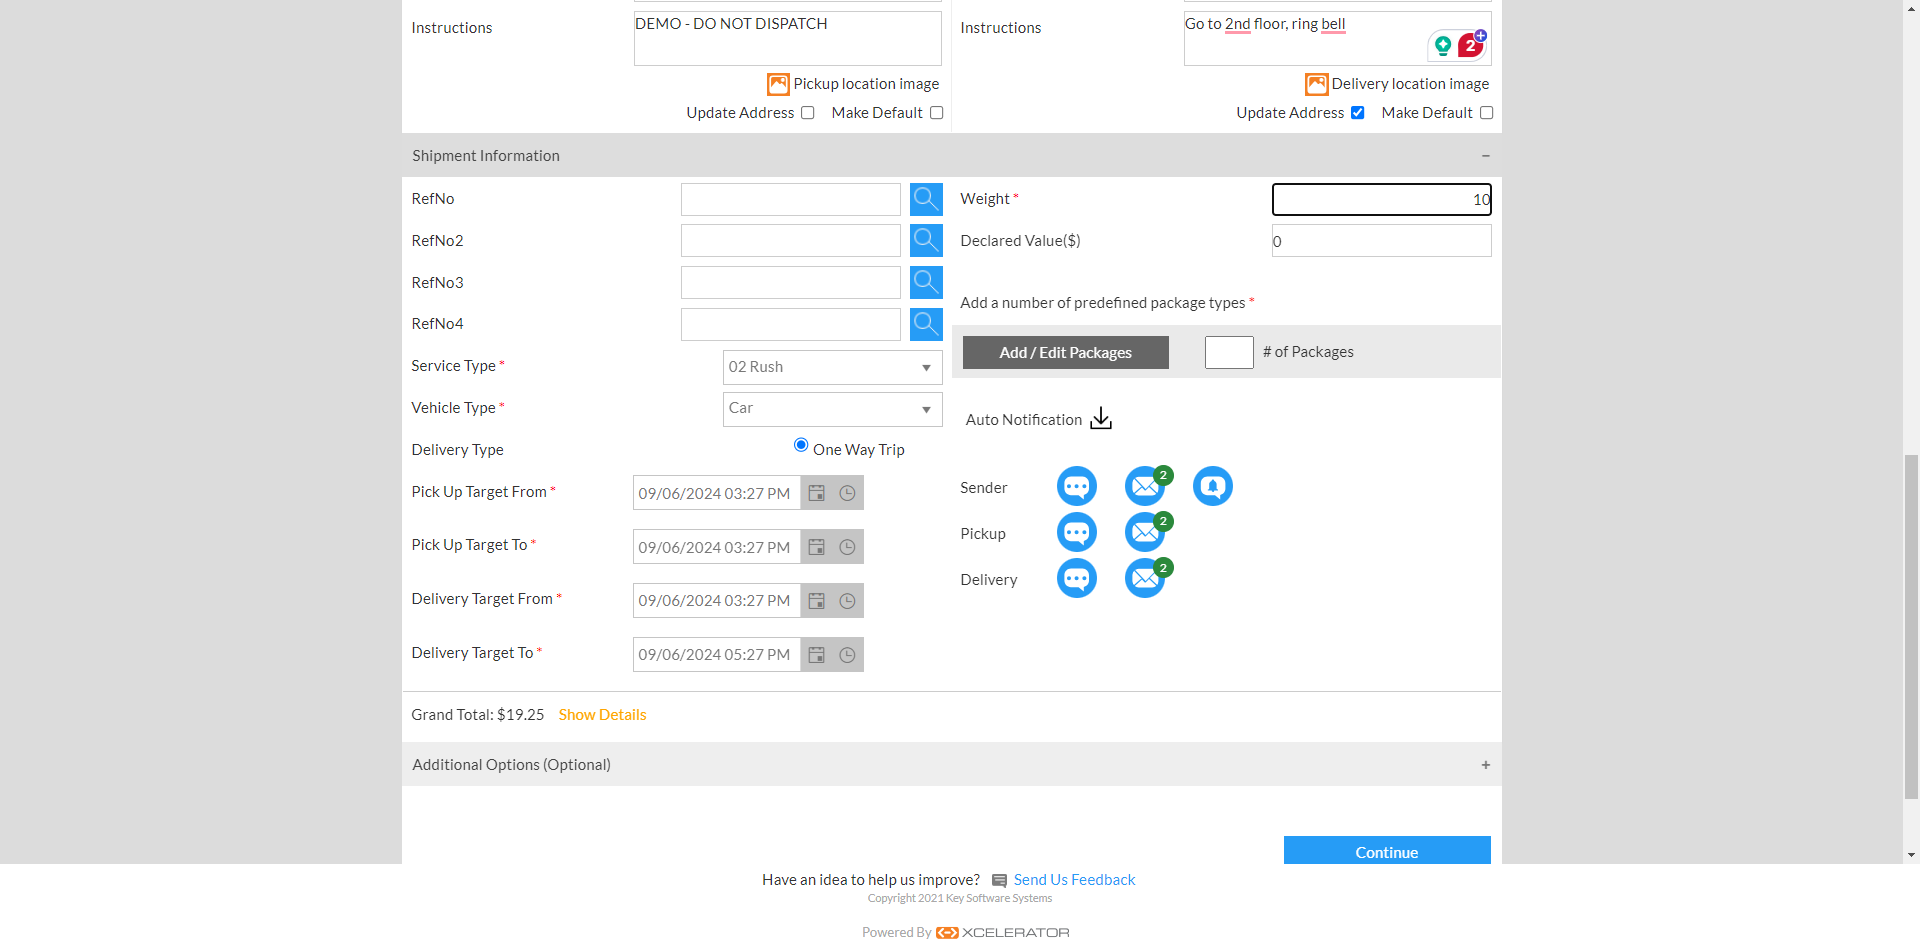1920x945 pixels.
Task: Open calendar for Pick Up Target From
Action: tap(817, 493)
